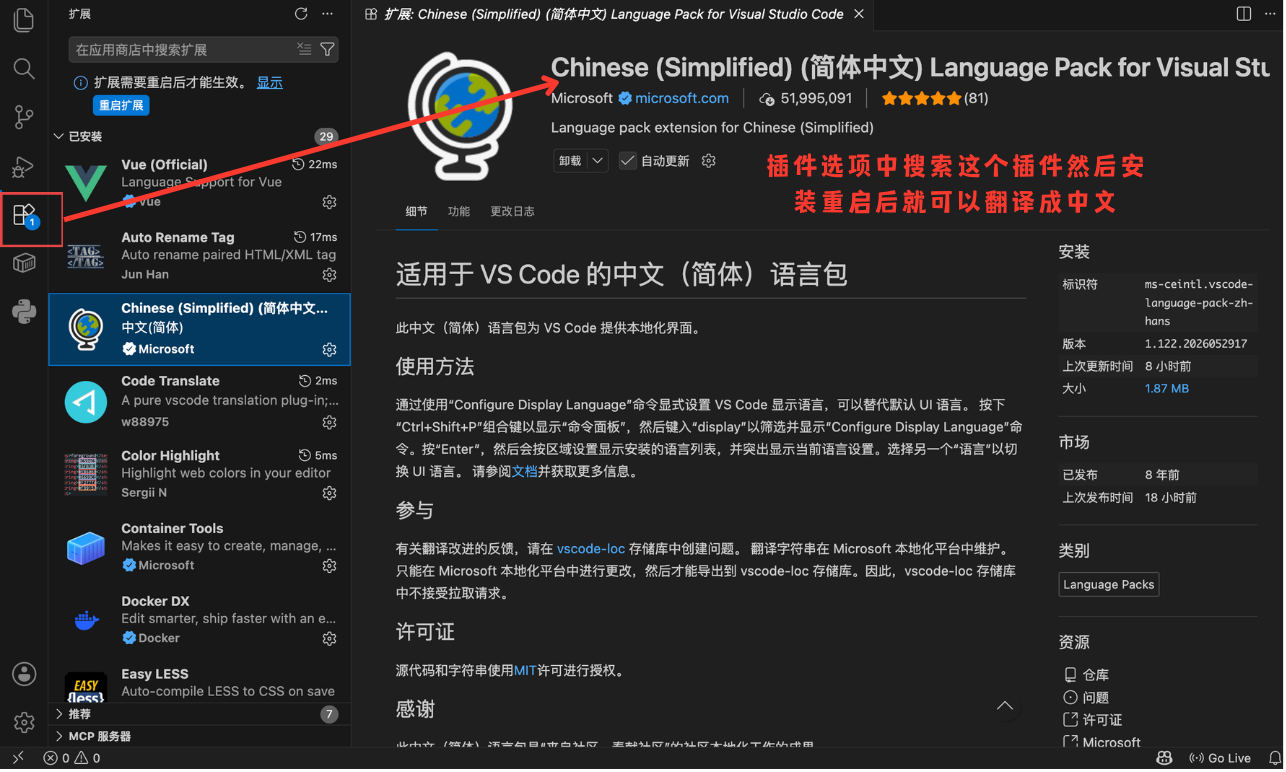Select the Docker DX extension entry

tap(199, 620)
